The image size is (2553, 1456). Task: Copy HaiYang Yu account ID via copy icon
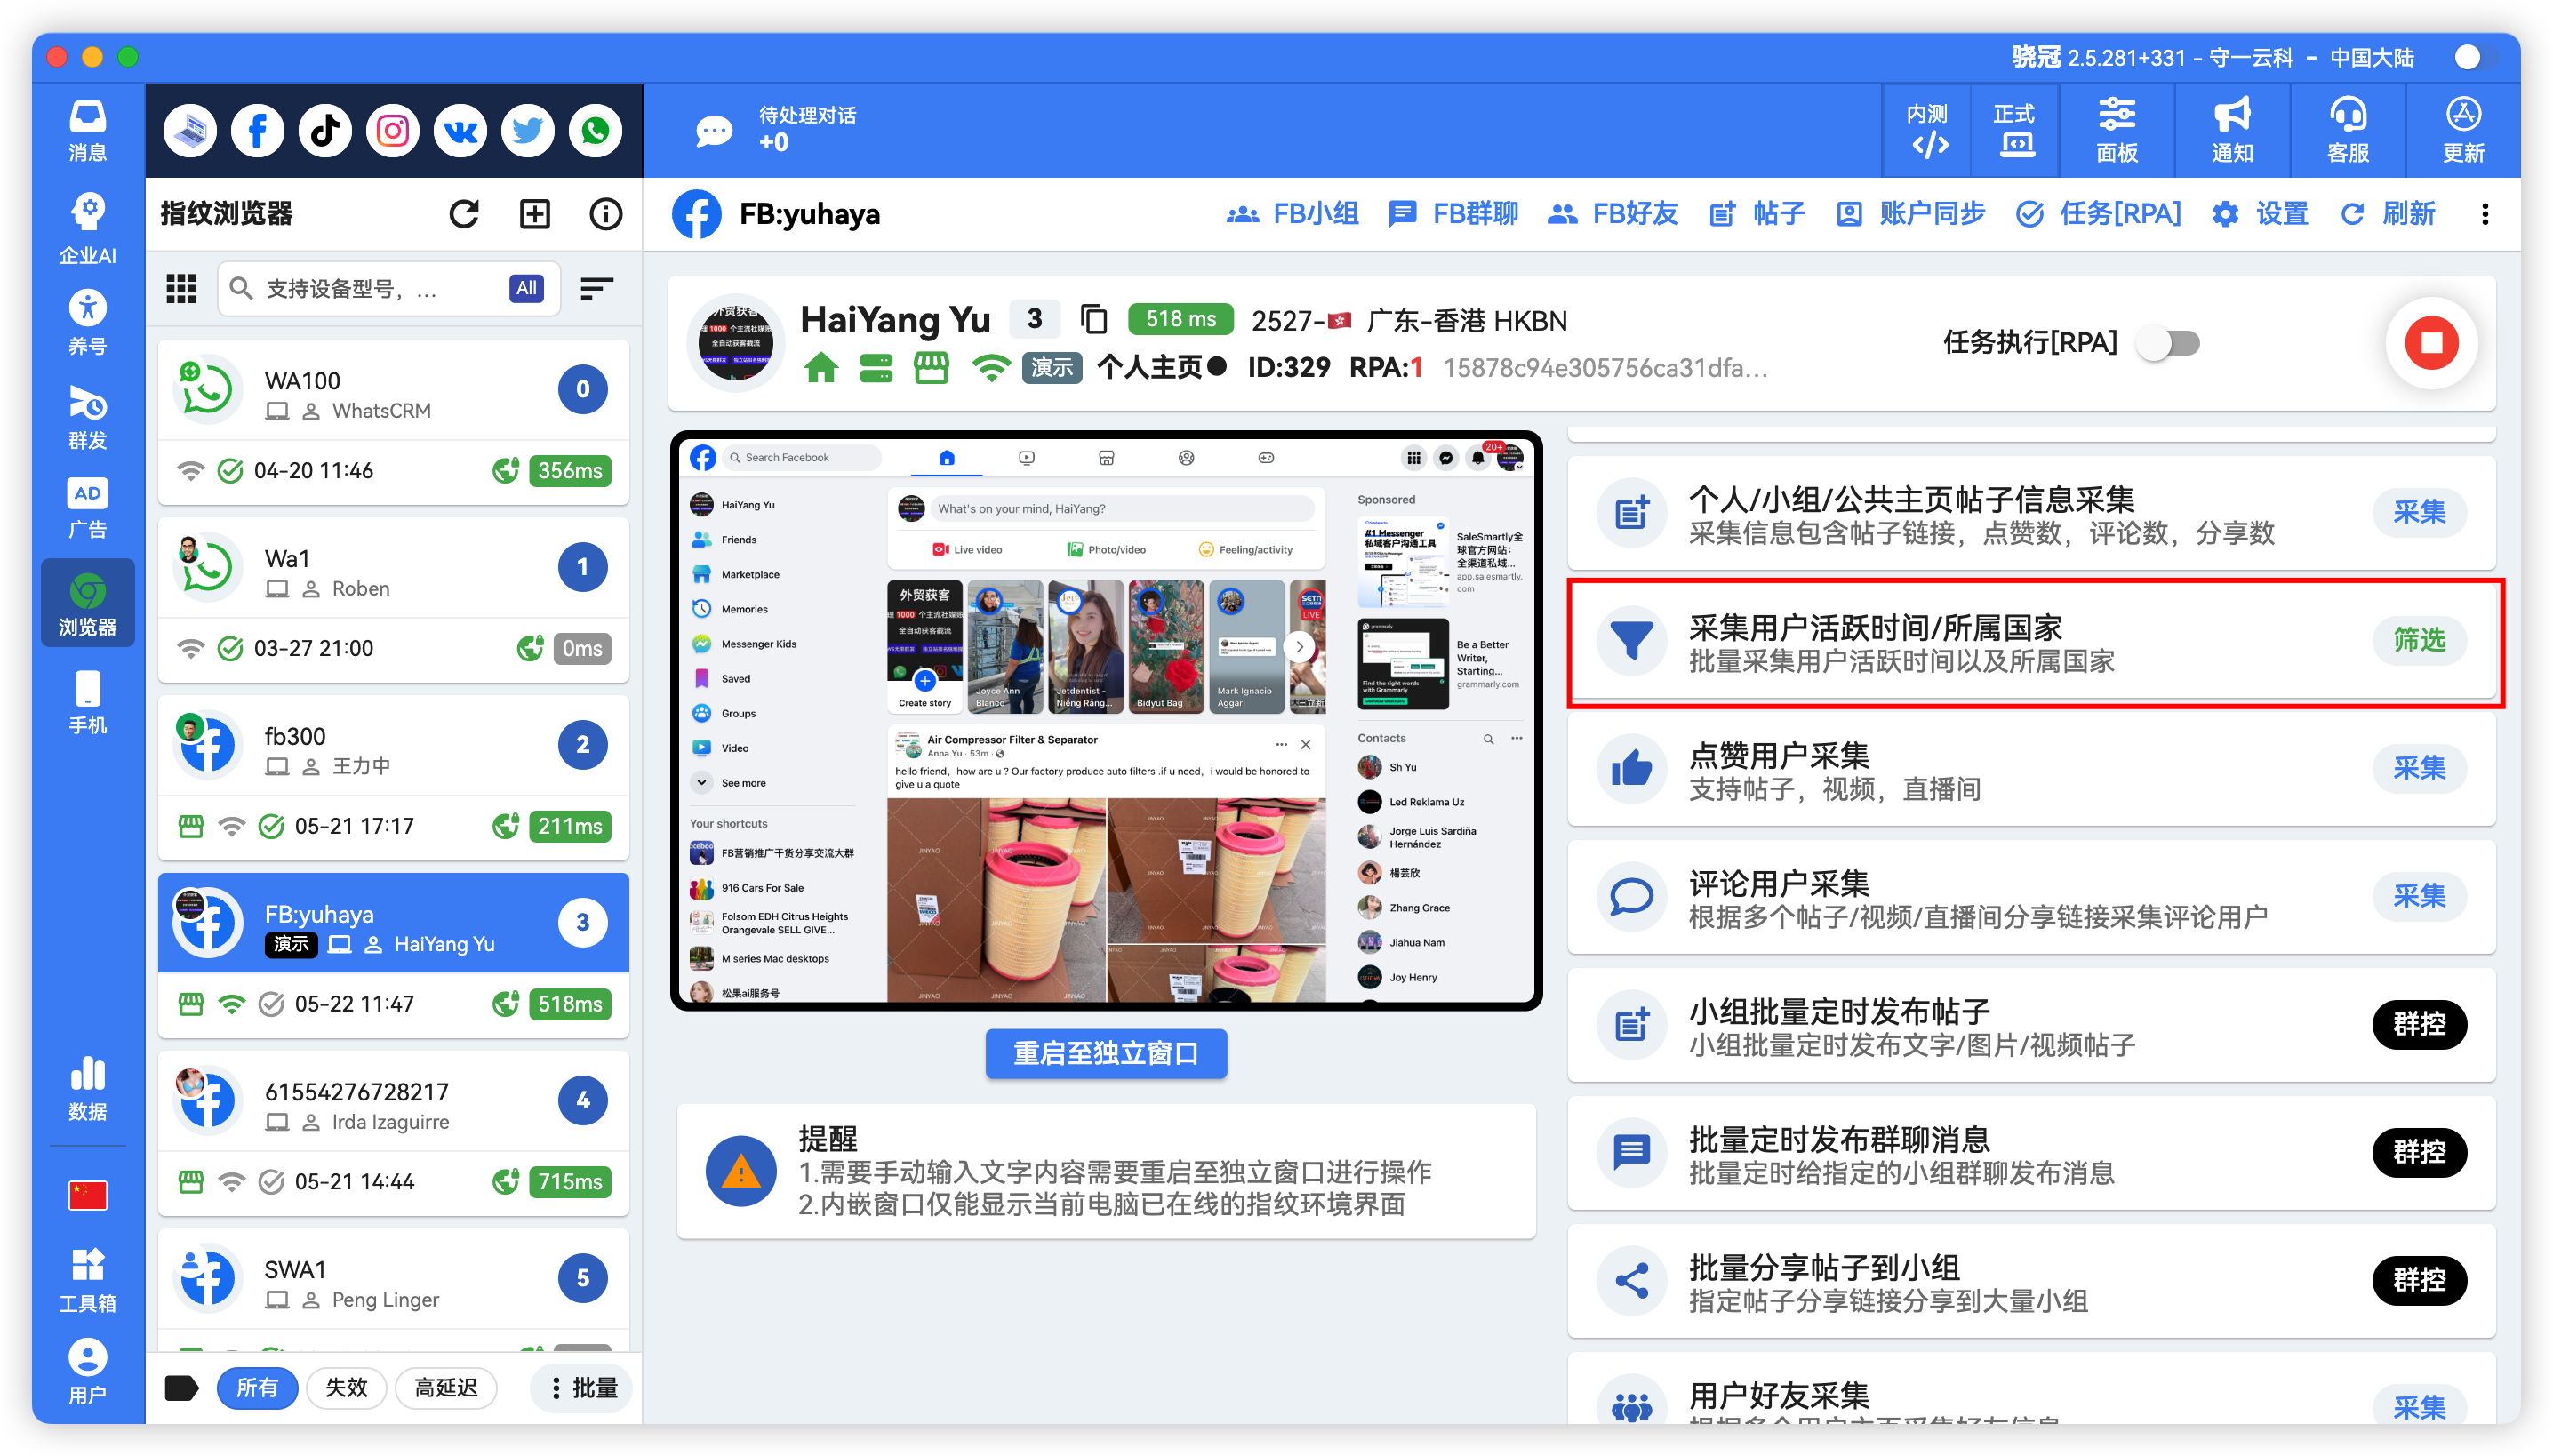(x=1093, y=319)
